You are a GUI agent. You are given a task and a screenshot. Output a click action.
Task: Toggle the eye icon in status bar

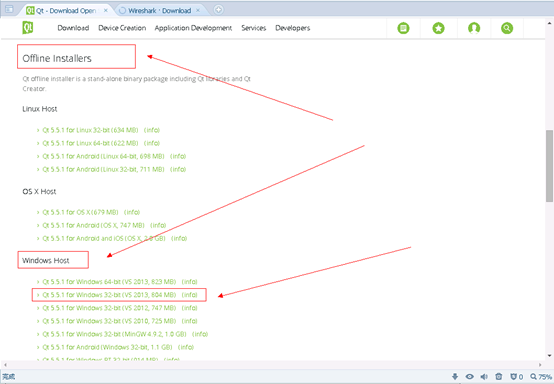click(x=470, y=377)
